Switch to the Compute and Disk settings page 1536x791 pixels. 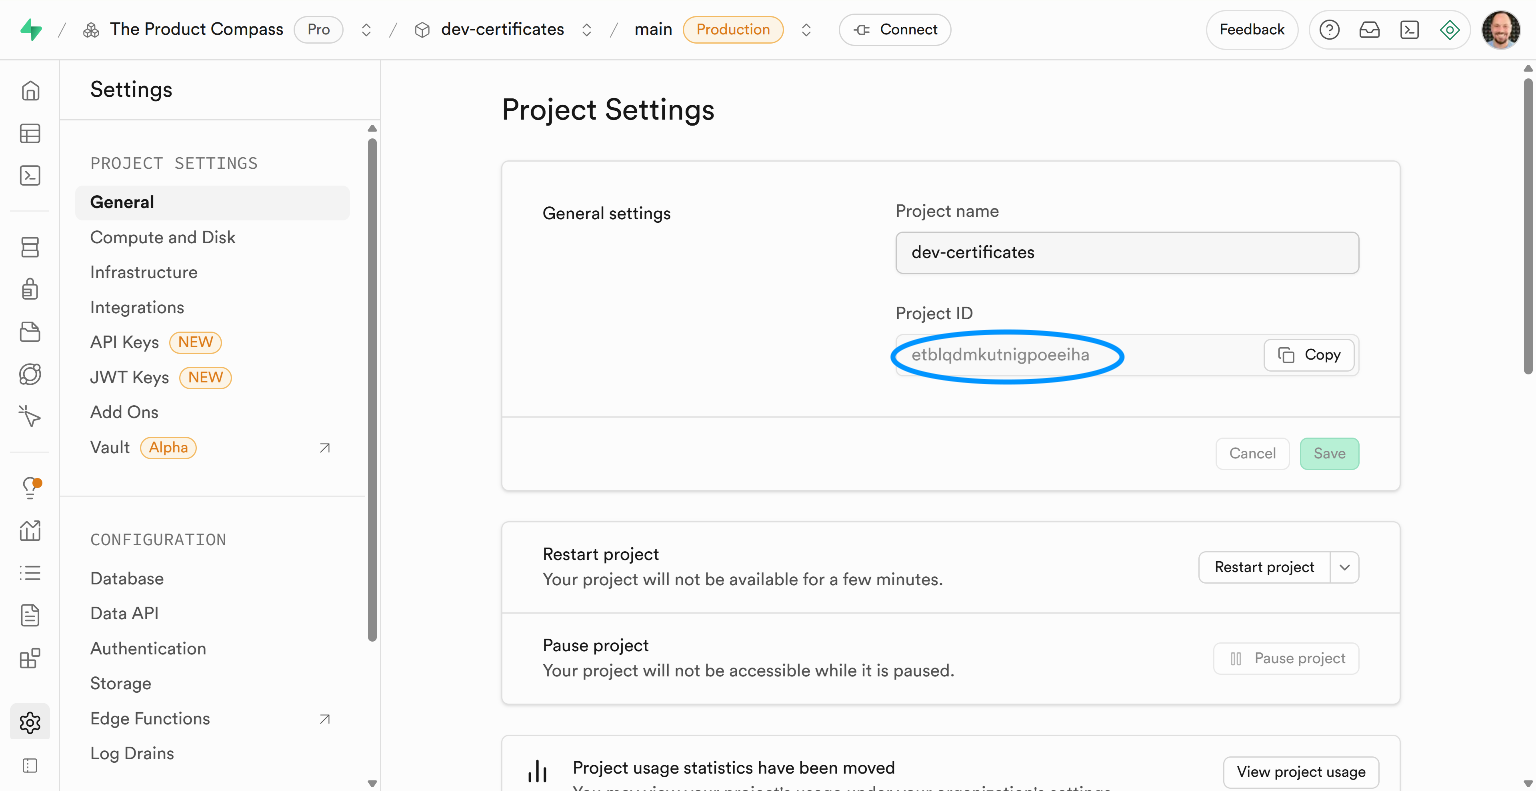pos(162,237)
